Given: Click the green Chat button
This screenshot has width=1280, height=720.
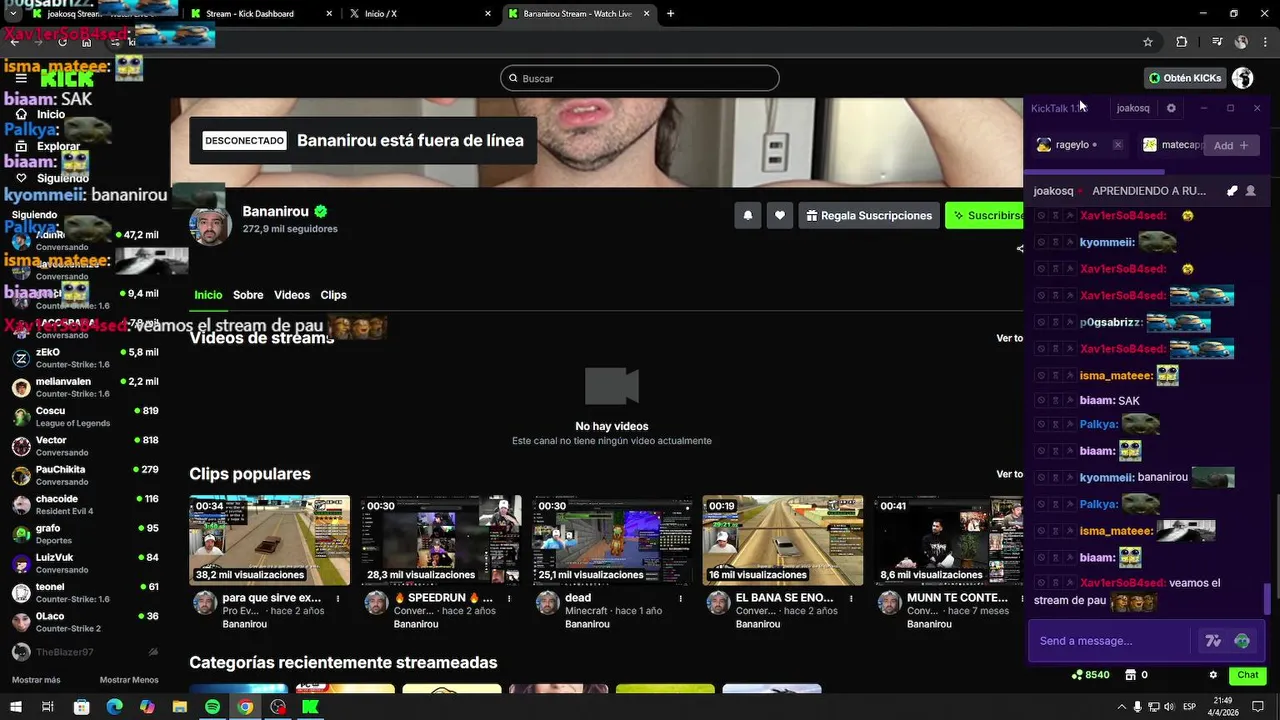Looking at the screenshot, I should [1247, 675].
